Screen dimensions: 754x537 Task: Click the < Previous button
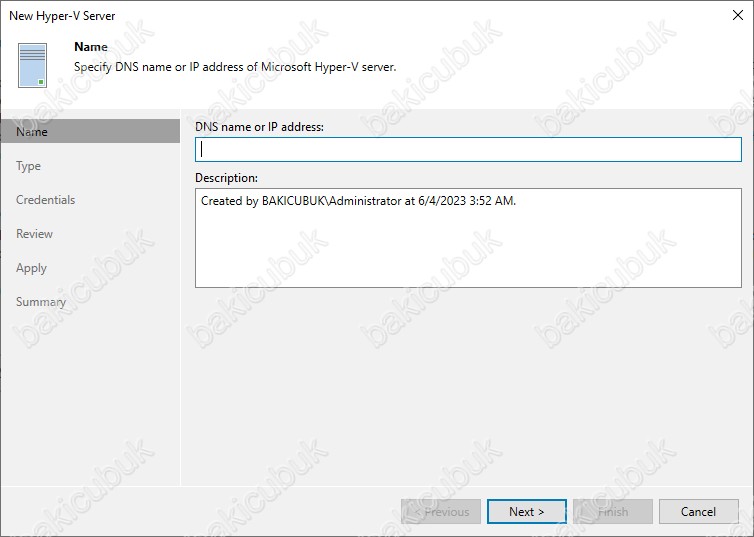(x=441, y=512)
